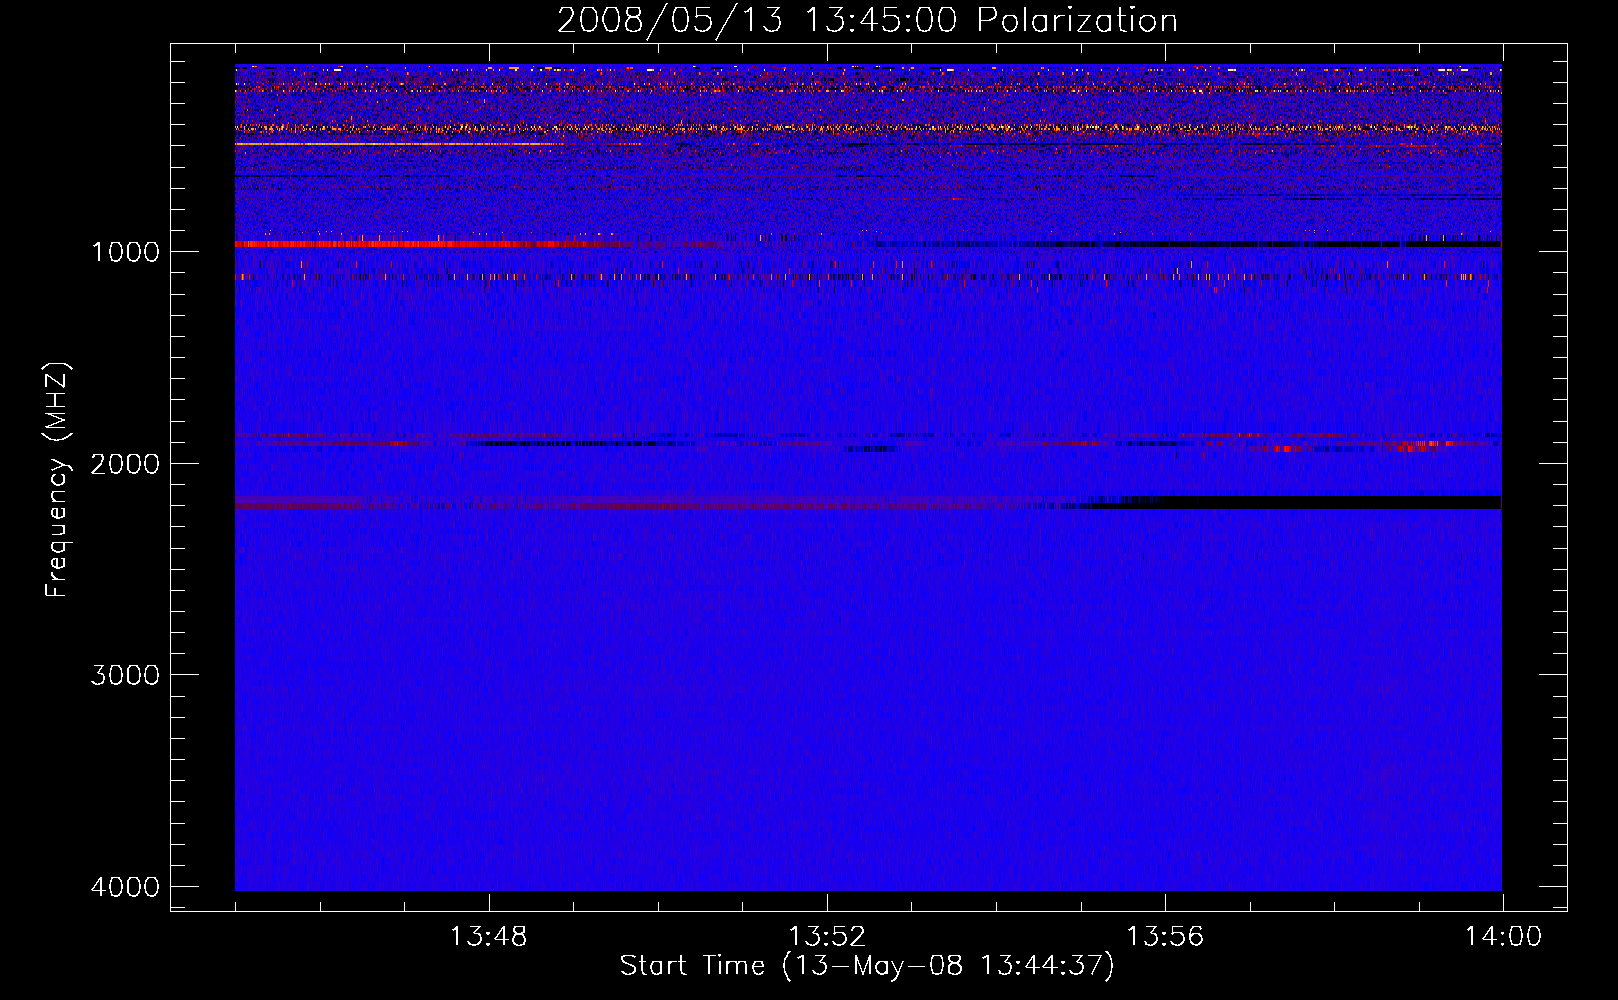Image resolution: width=1618 pixels, height=1000 pixels.
Task: Click the "1000" frequency tick label
Action: [125, 252]
